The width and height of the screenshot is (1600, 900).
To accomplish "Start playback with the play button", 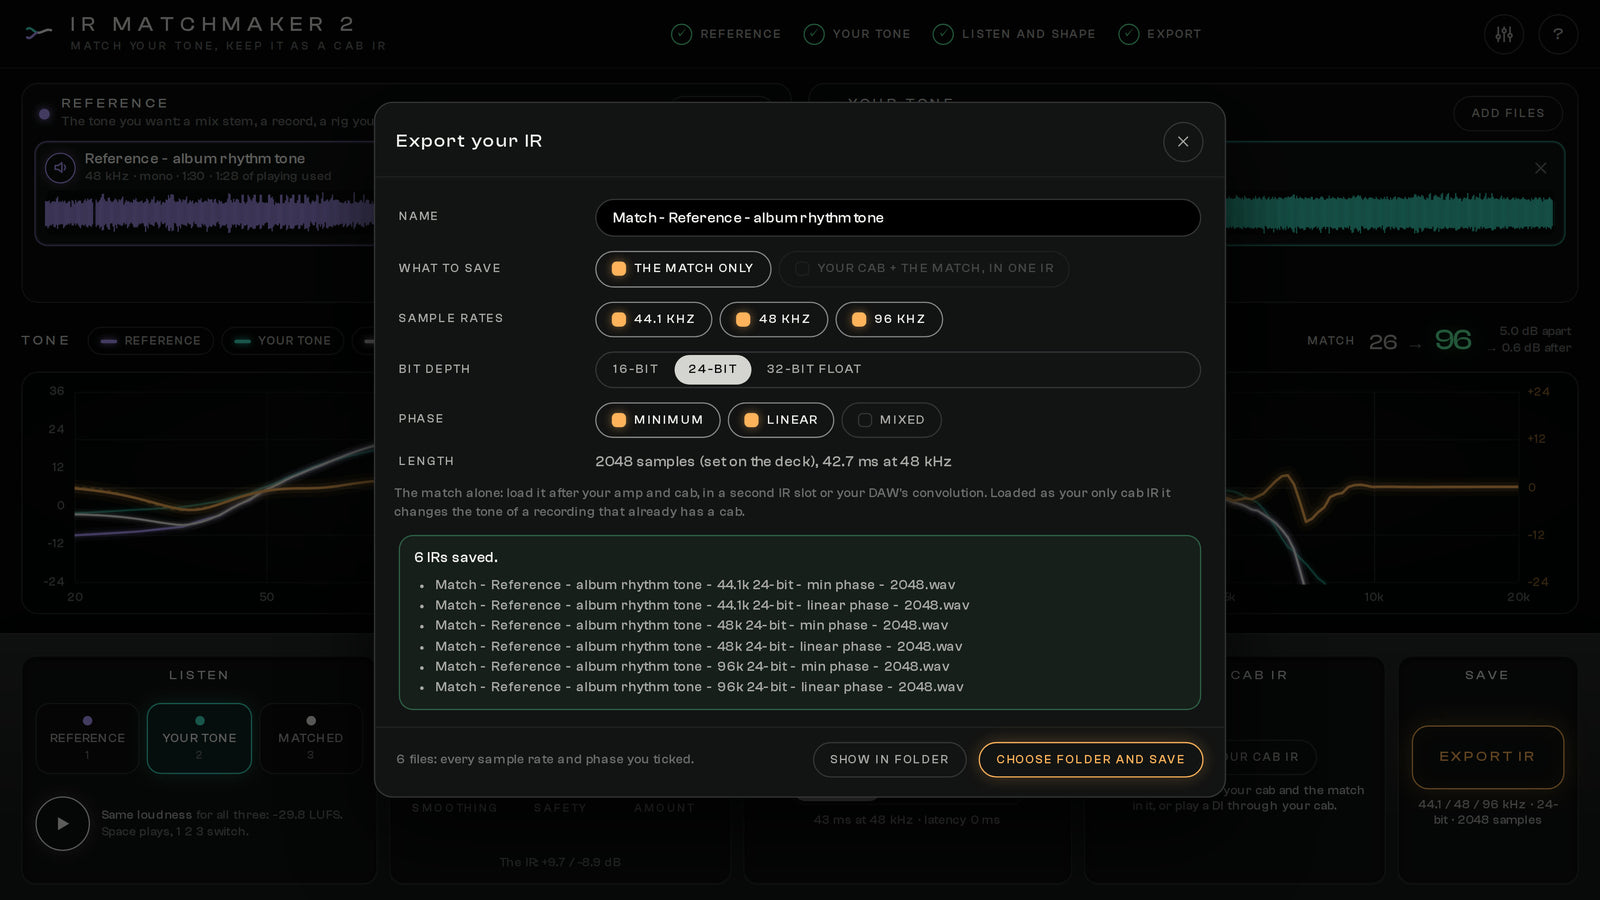I will coord(62,823).
